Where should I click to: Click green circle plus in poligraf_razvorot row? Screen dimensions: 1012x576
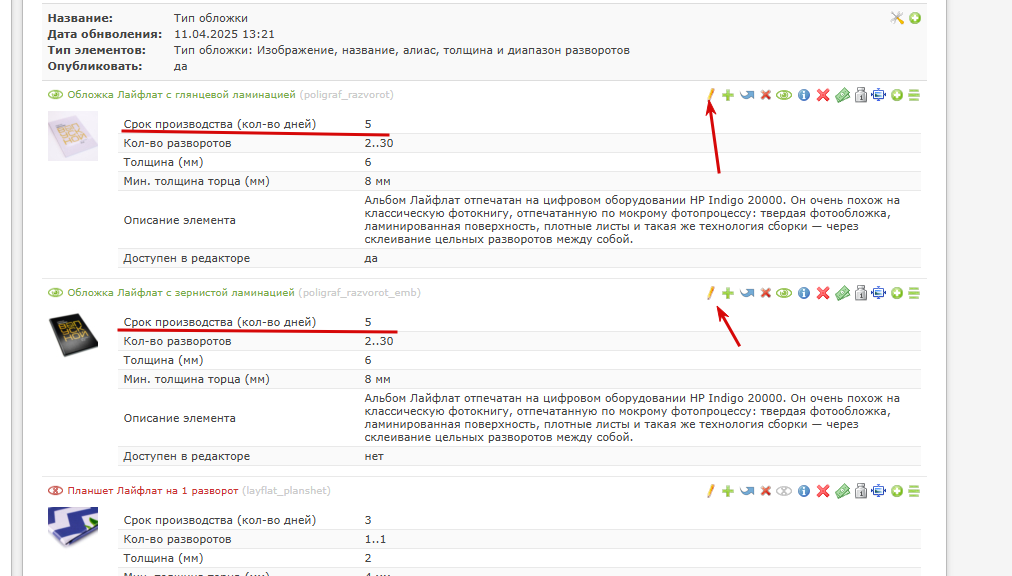point(896,95)
